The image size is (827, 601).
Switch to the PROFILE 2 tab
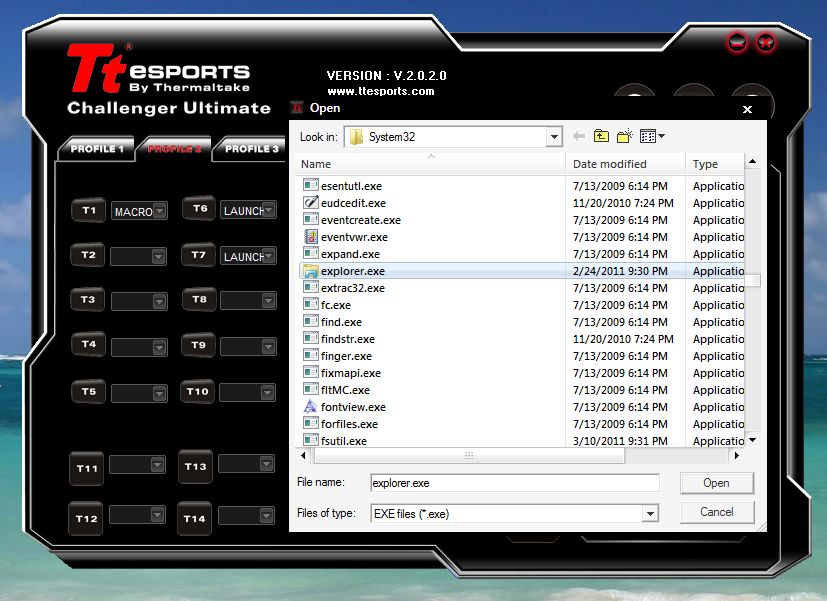coord(174,149)
